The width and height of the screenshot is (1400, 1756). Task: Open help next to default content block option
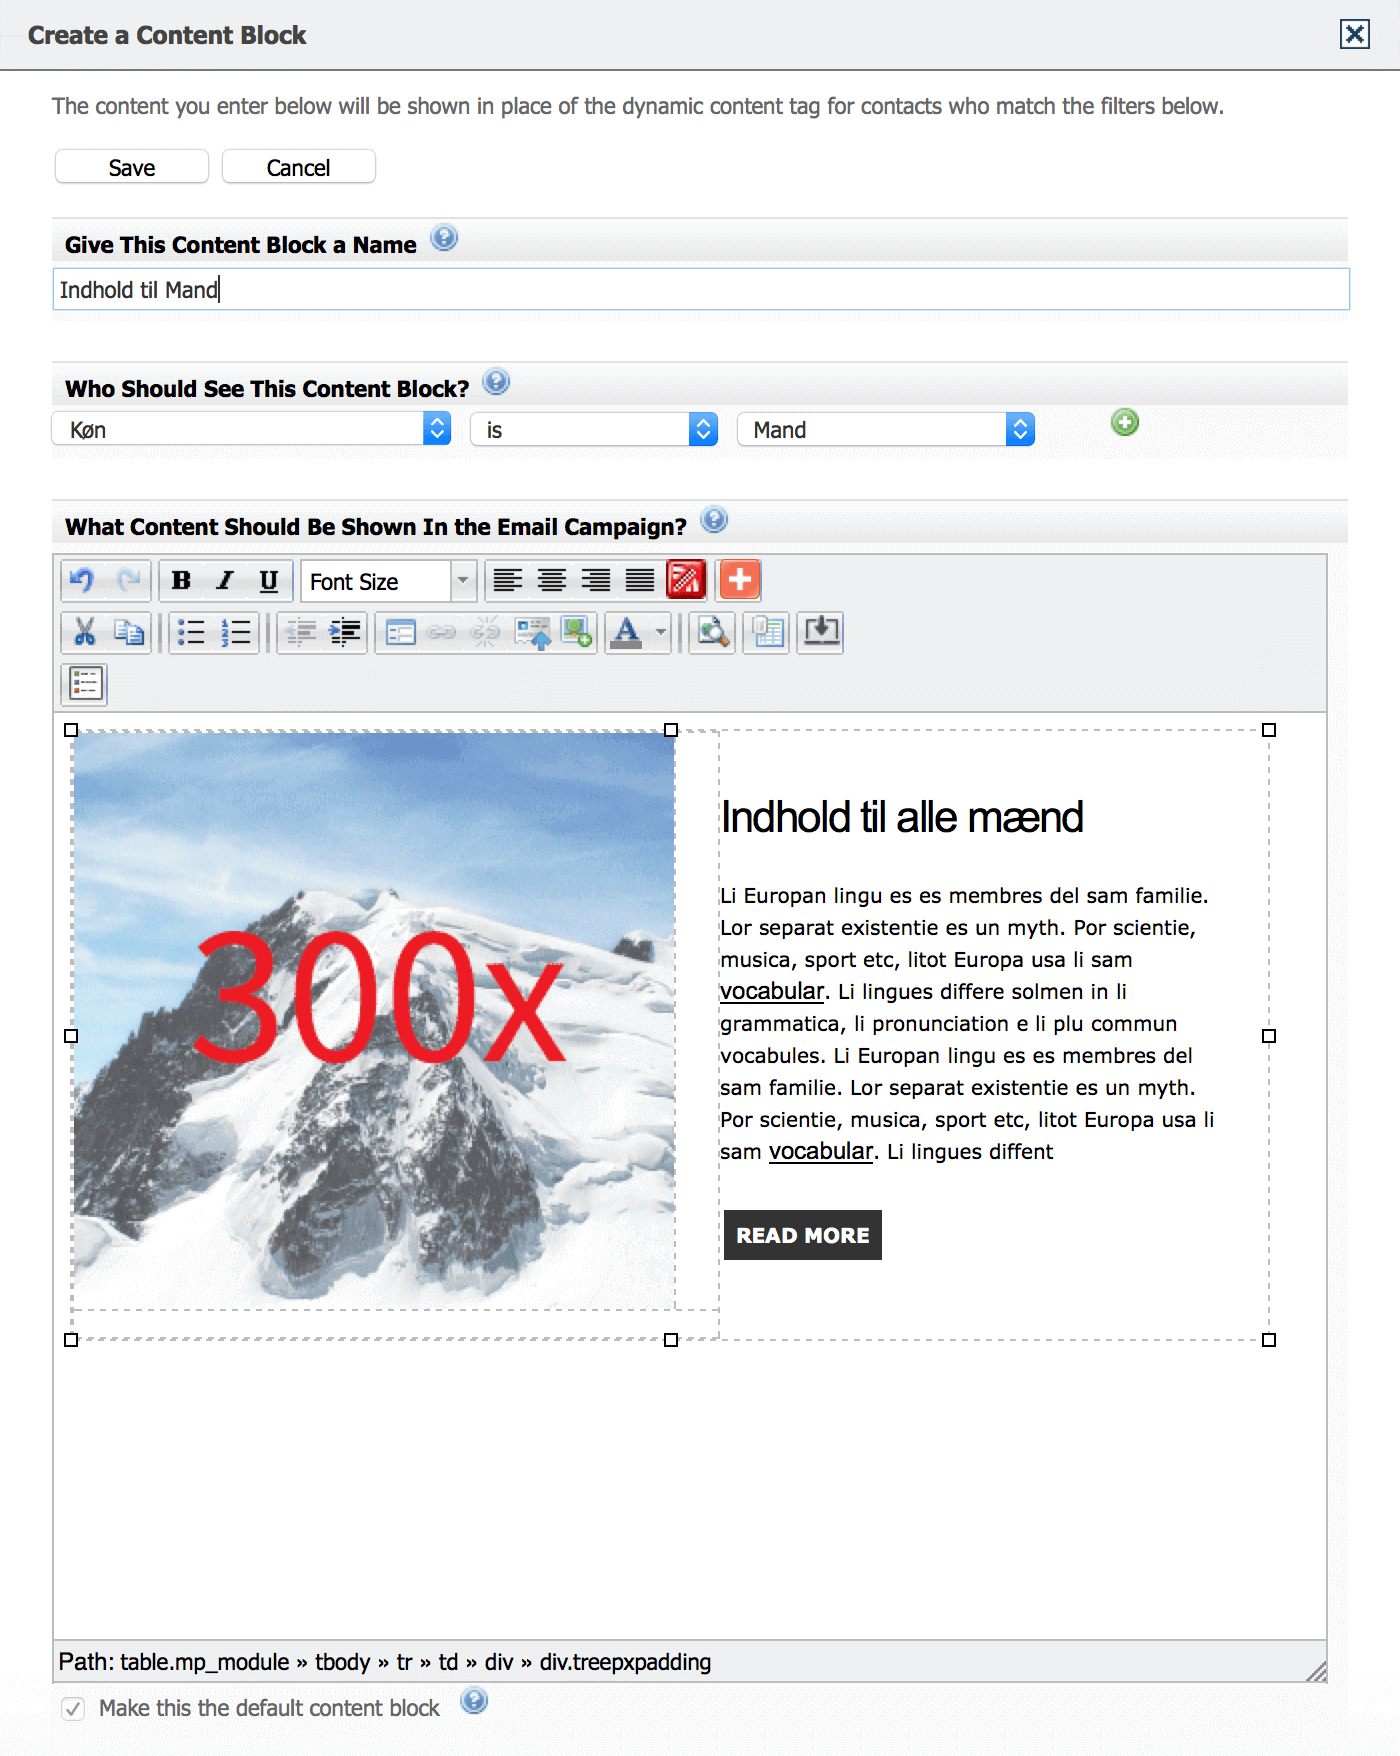(x=474, y=1701)
